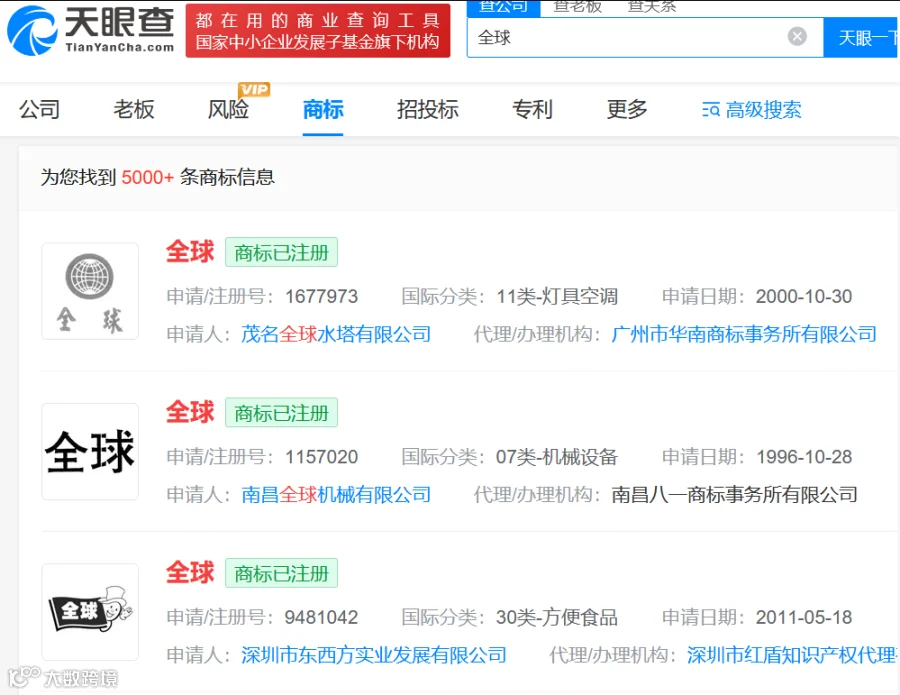Open 高级搜索 advanced search
The height and width of the screenshot is (695, 900).
click(x=751, y=110)
